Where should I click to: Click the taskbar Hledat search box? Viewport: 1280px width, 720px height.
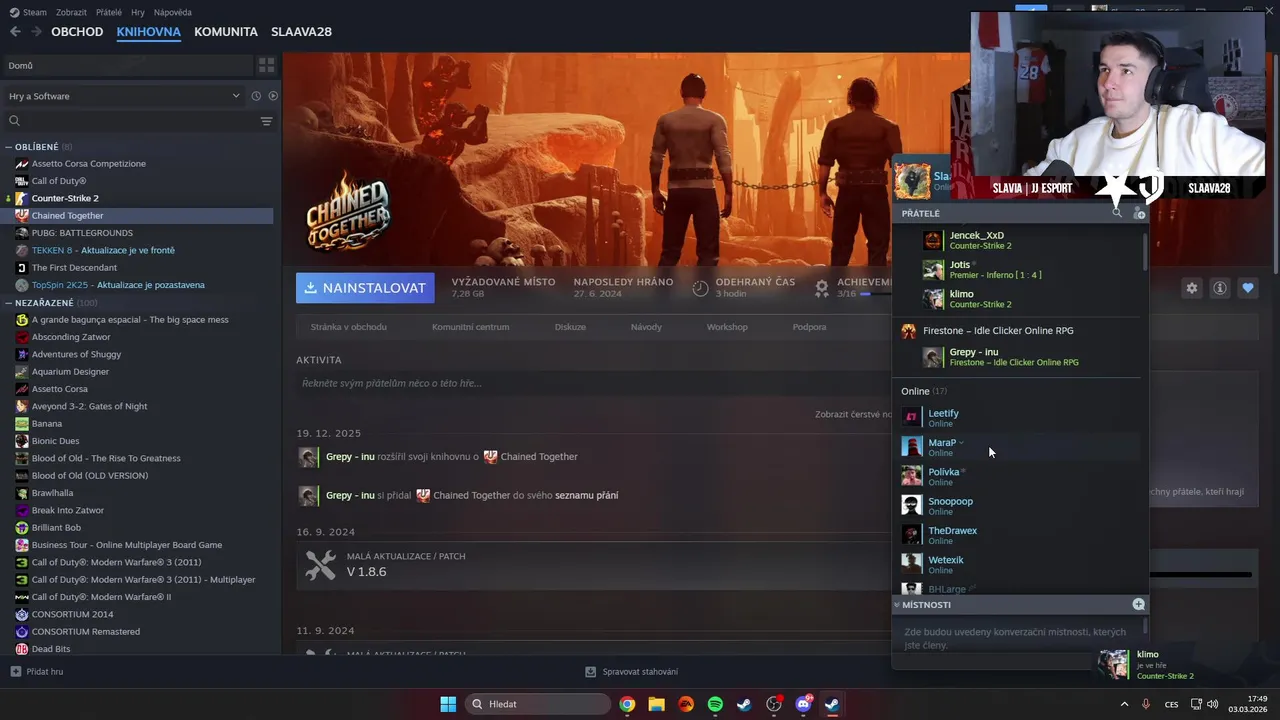(x=538, y=704)
